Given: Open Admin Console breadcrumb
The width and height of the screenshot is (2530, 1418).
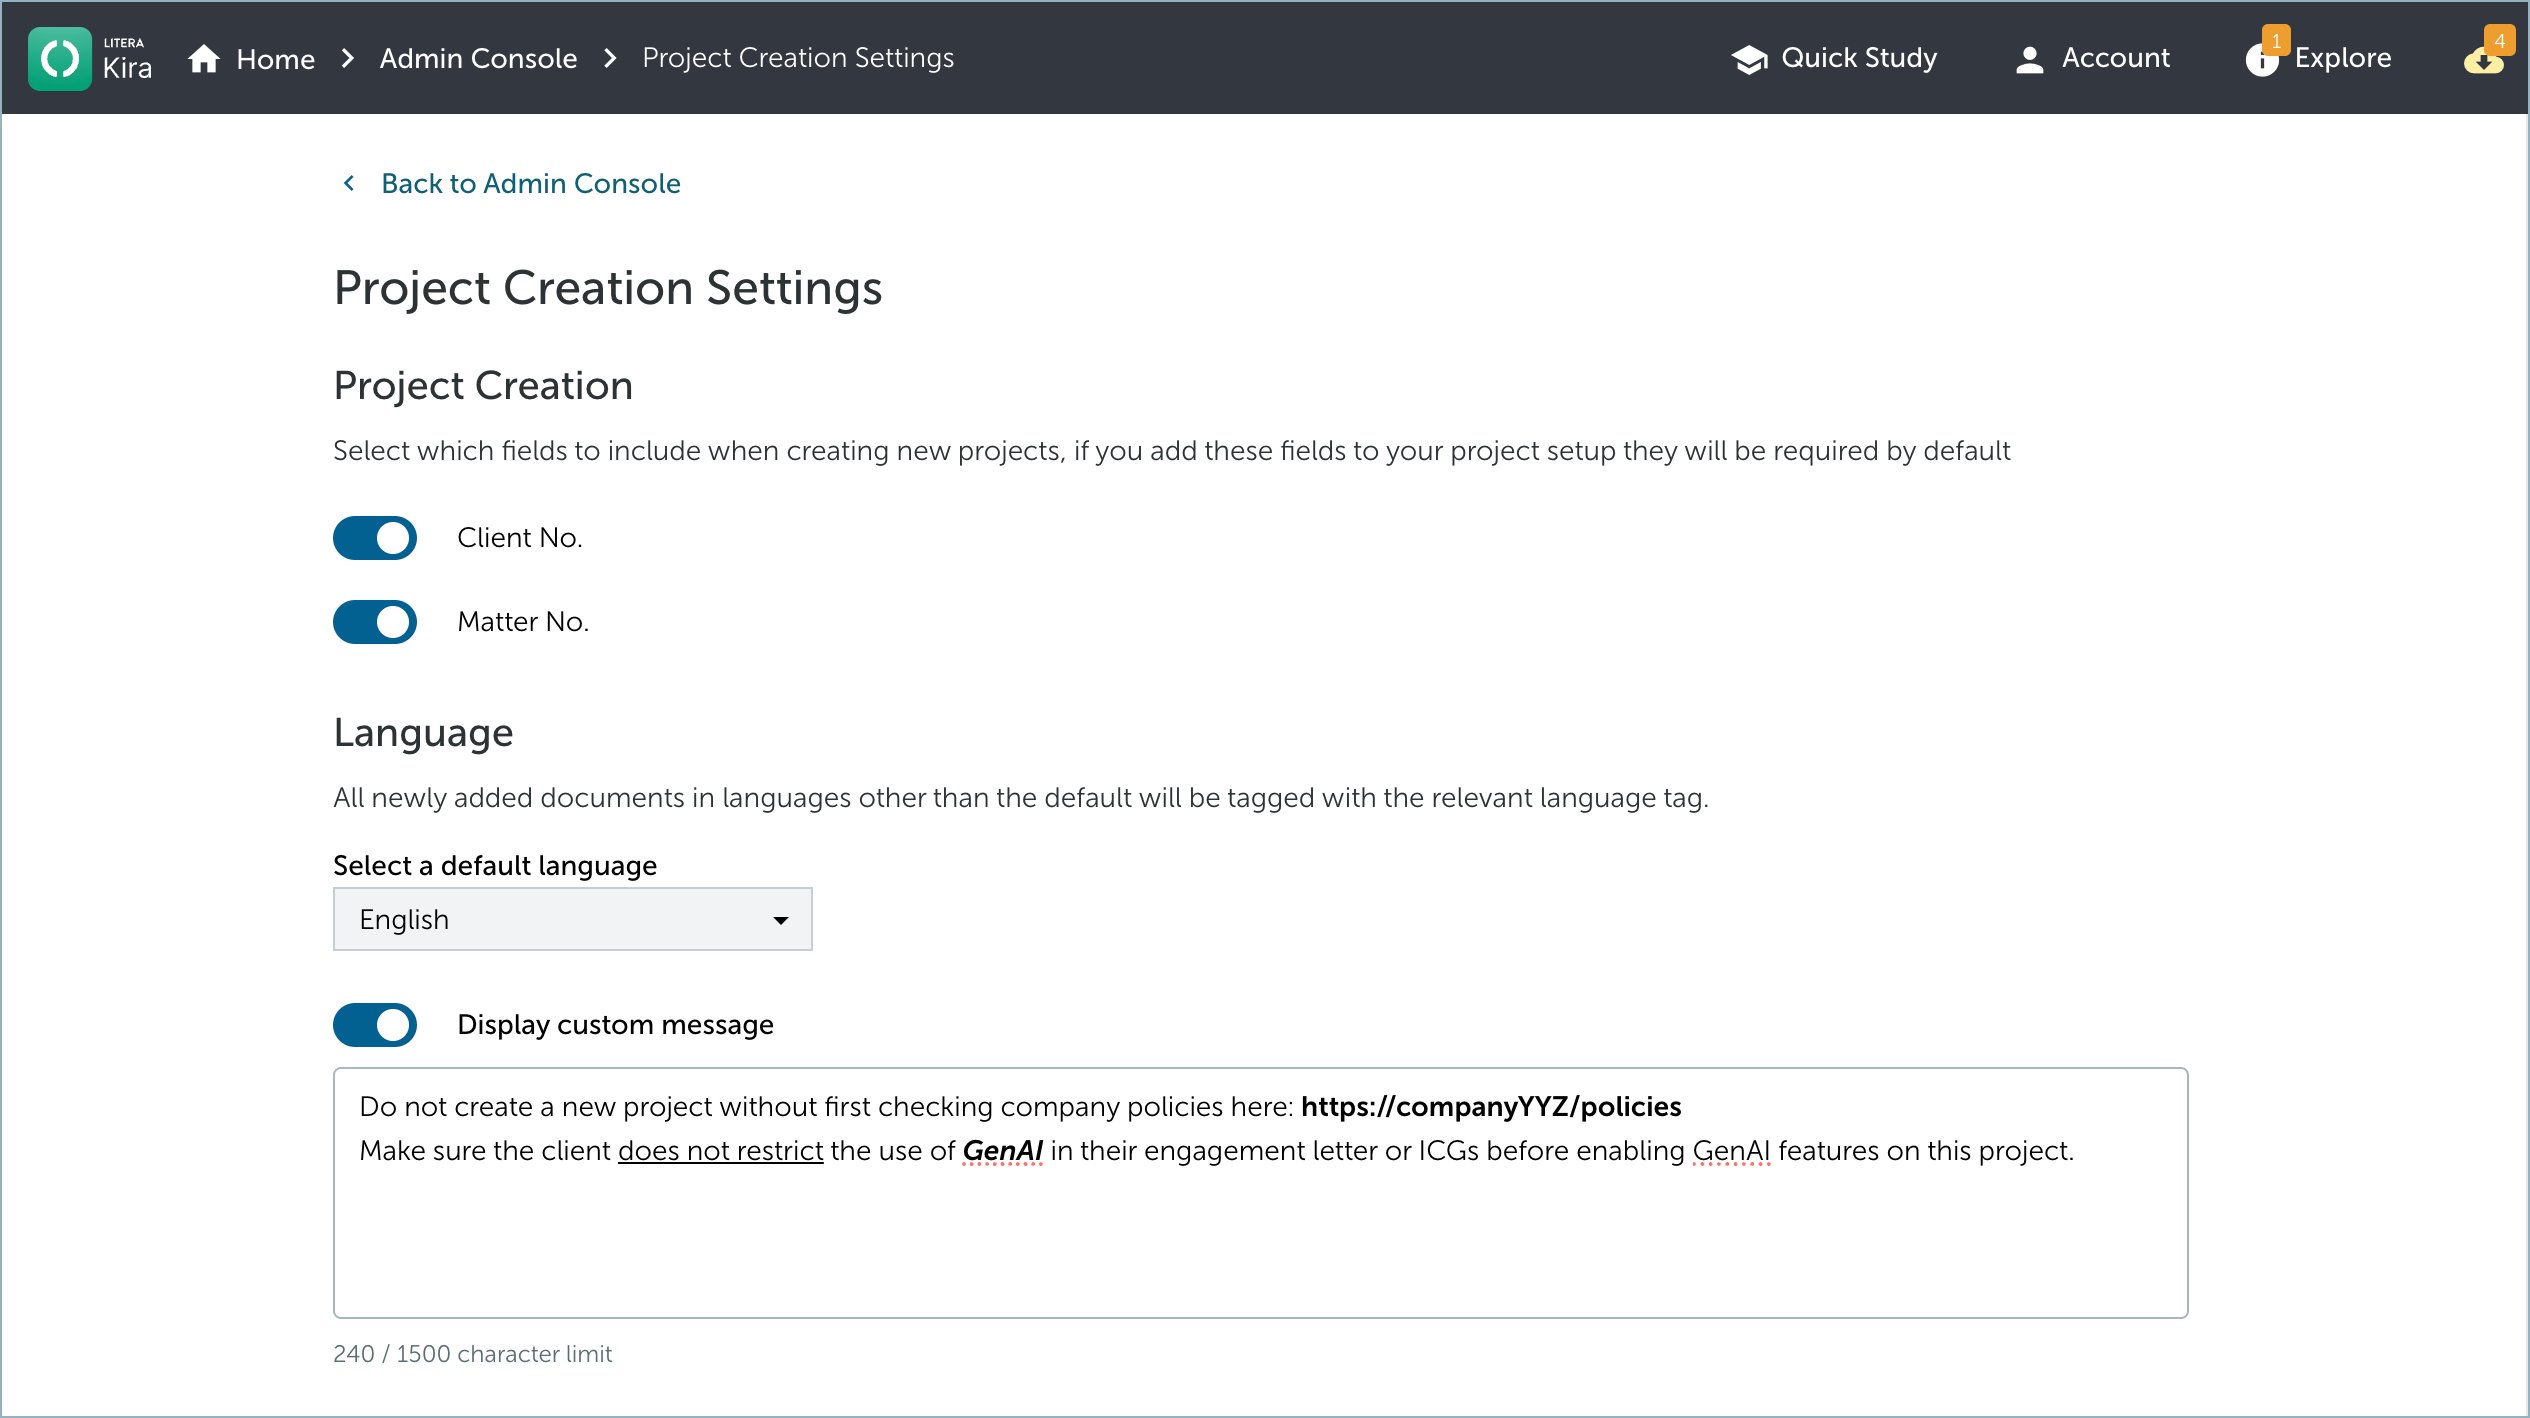Looking at the screenshot, I should click(x=478, y=58).
